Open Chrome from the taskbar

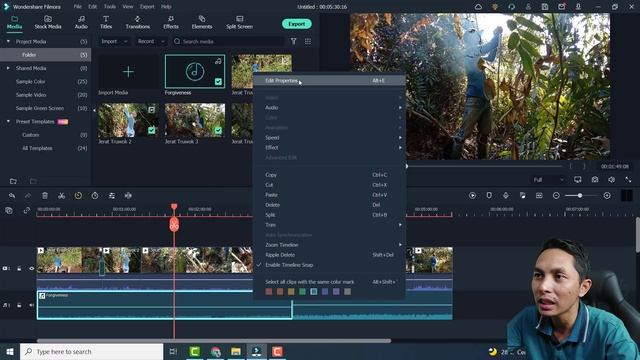click(x=216, y=351)
